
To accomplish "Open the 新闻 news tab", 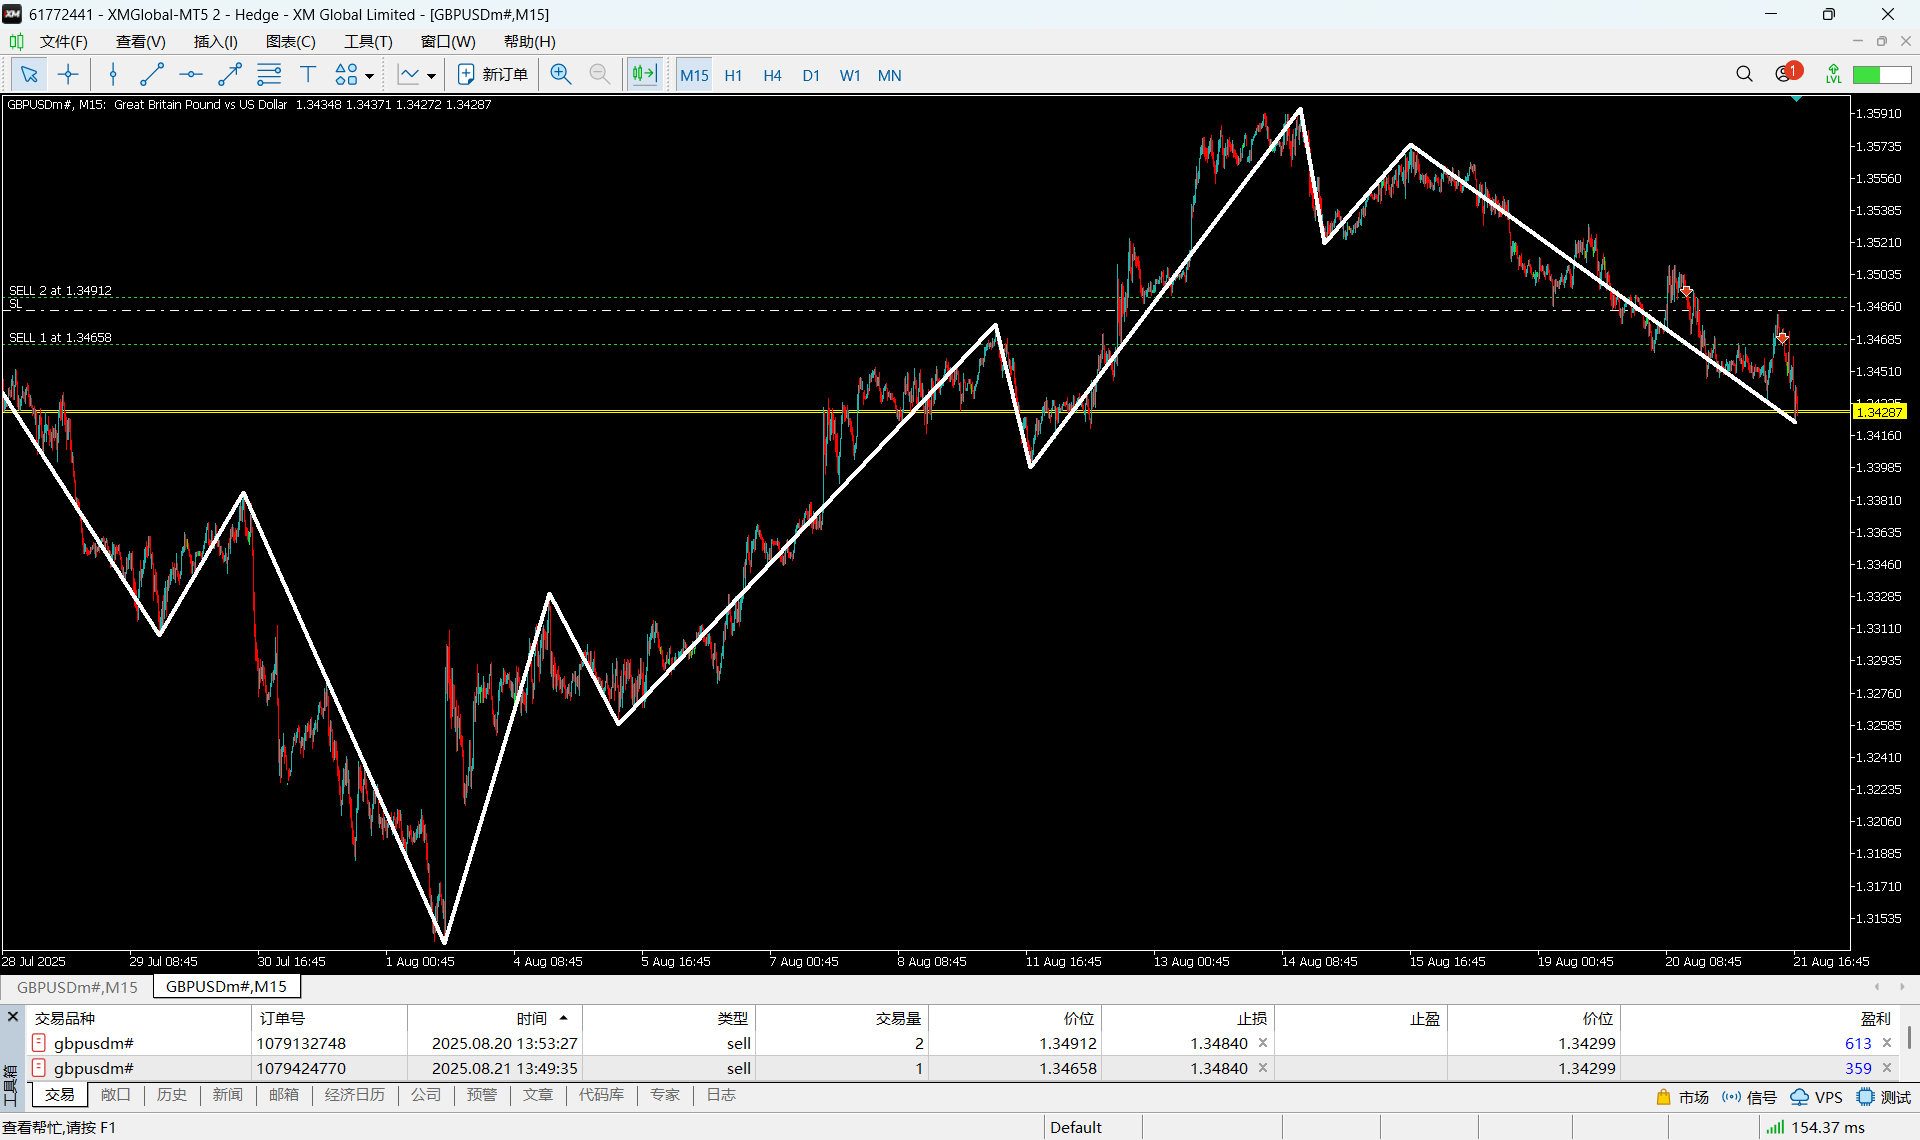I will click(x=228, y=1095).
